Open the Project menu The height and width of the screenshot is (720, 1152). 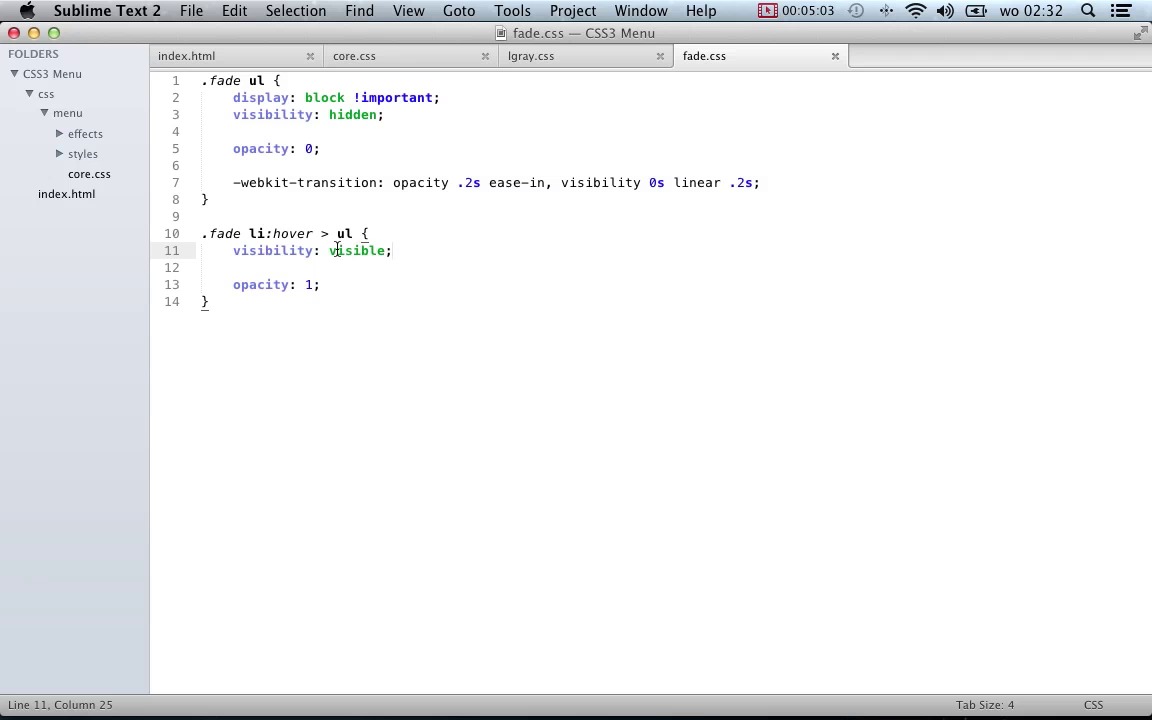pos(572,10)
